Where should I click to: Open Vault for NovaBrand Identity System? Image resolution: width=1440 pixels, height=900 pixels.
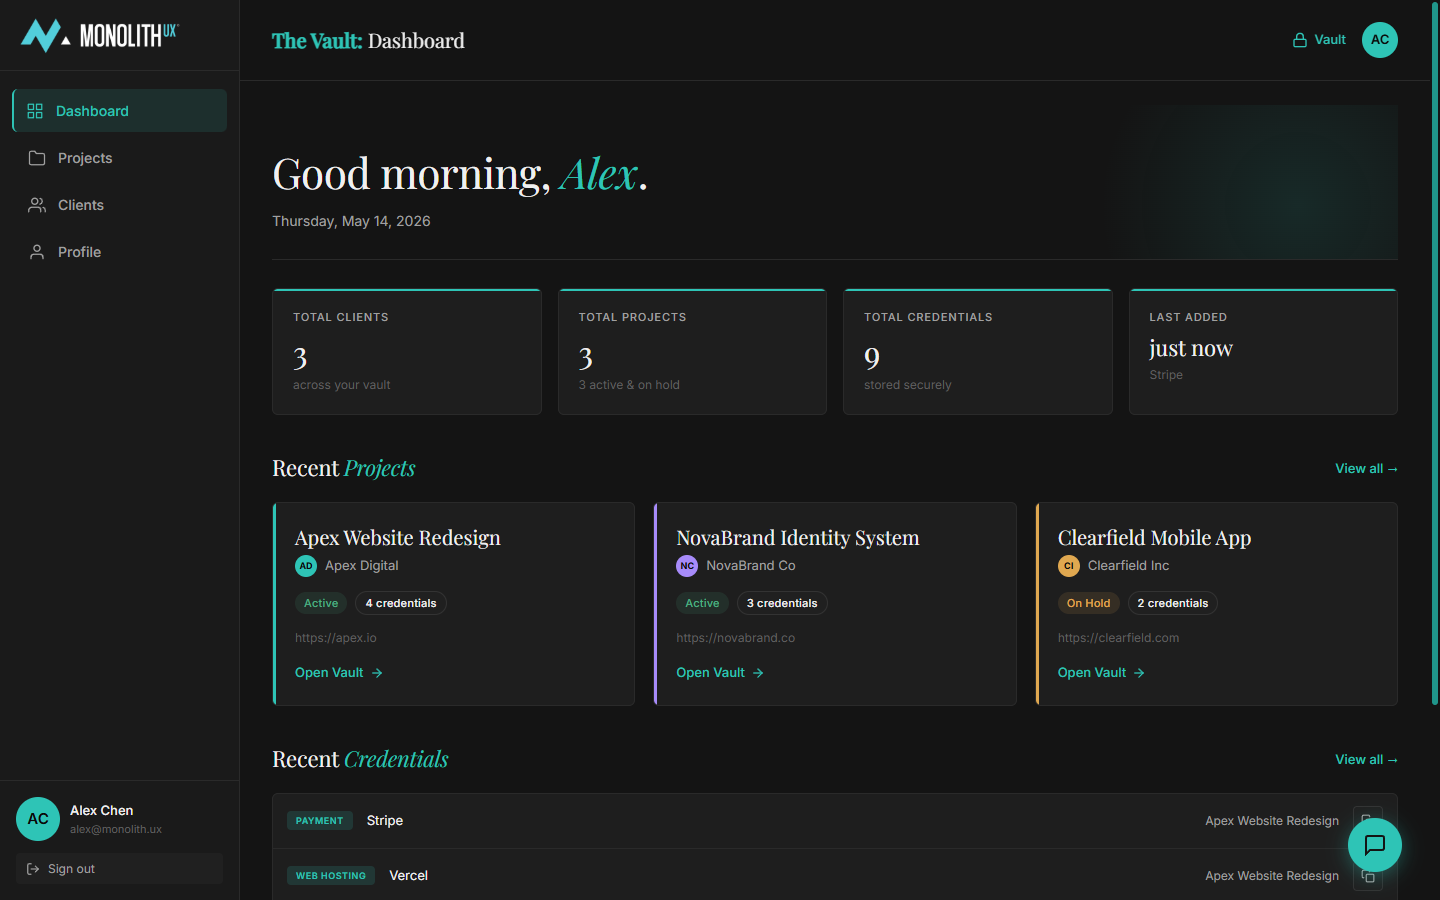pyautogui.click(x=720, y=673)
